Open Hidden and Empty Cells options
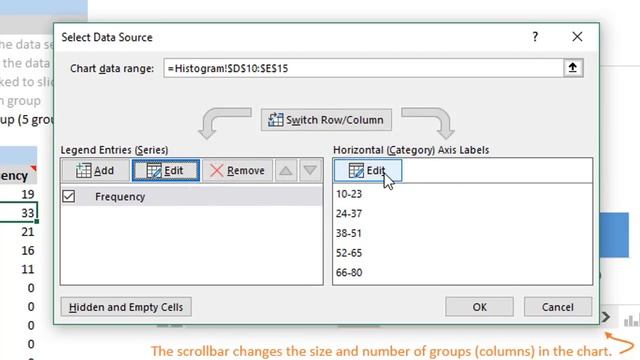 pos(126,307)
